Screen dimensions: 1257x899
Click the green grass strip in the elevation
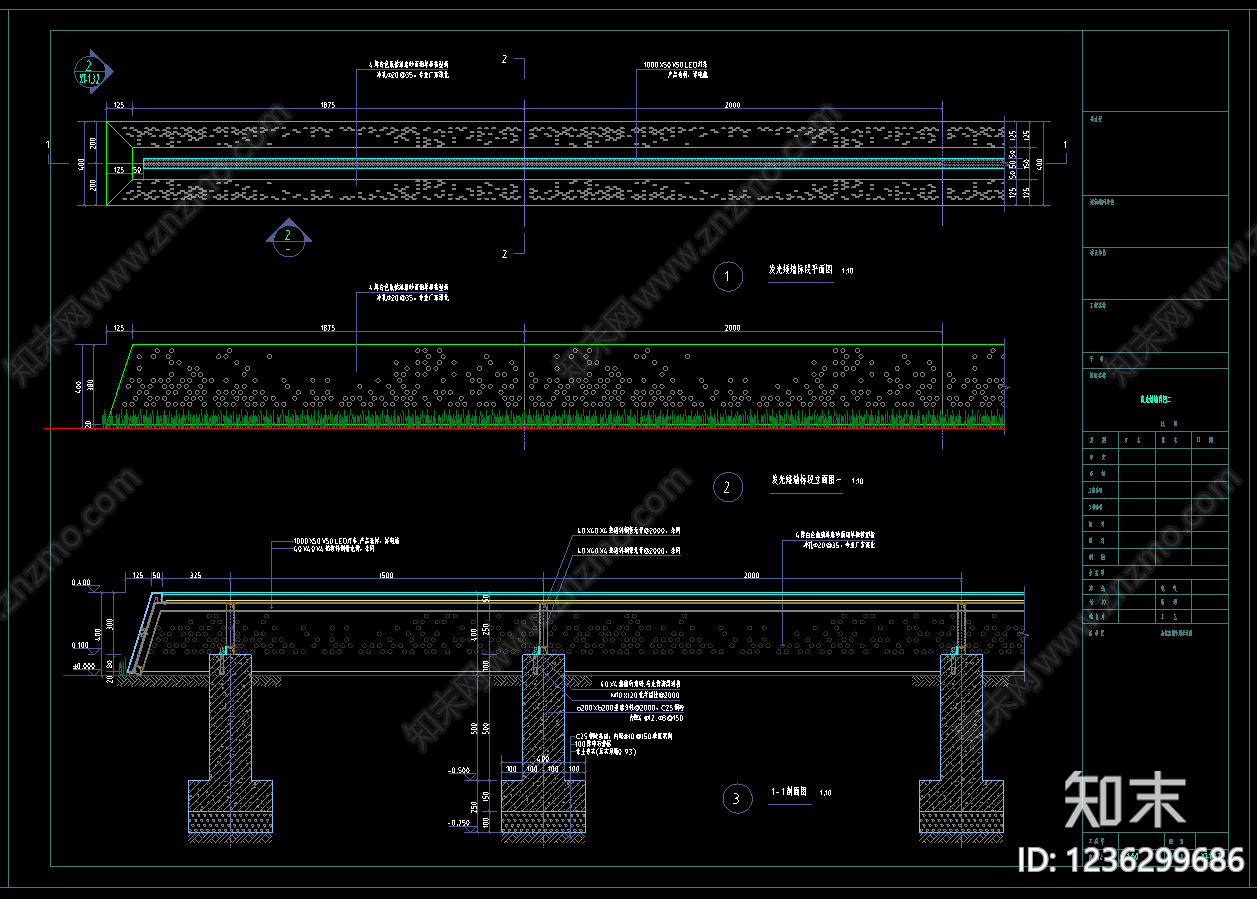click(554, 418)
